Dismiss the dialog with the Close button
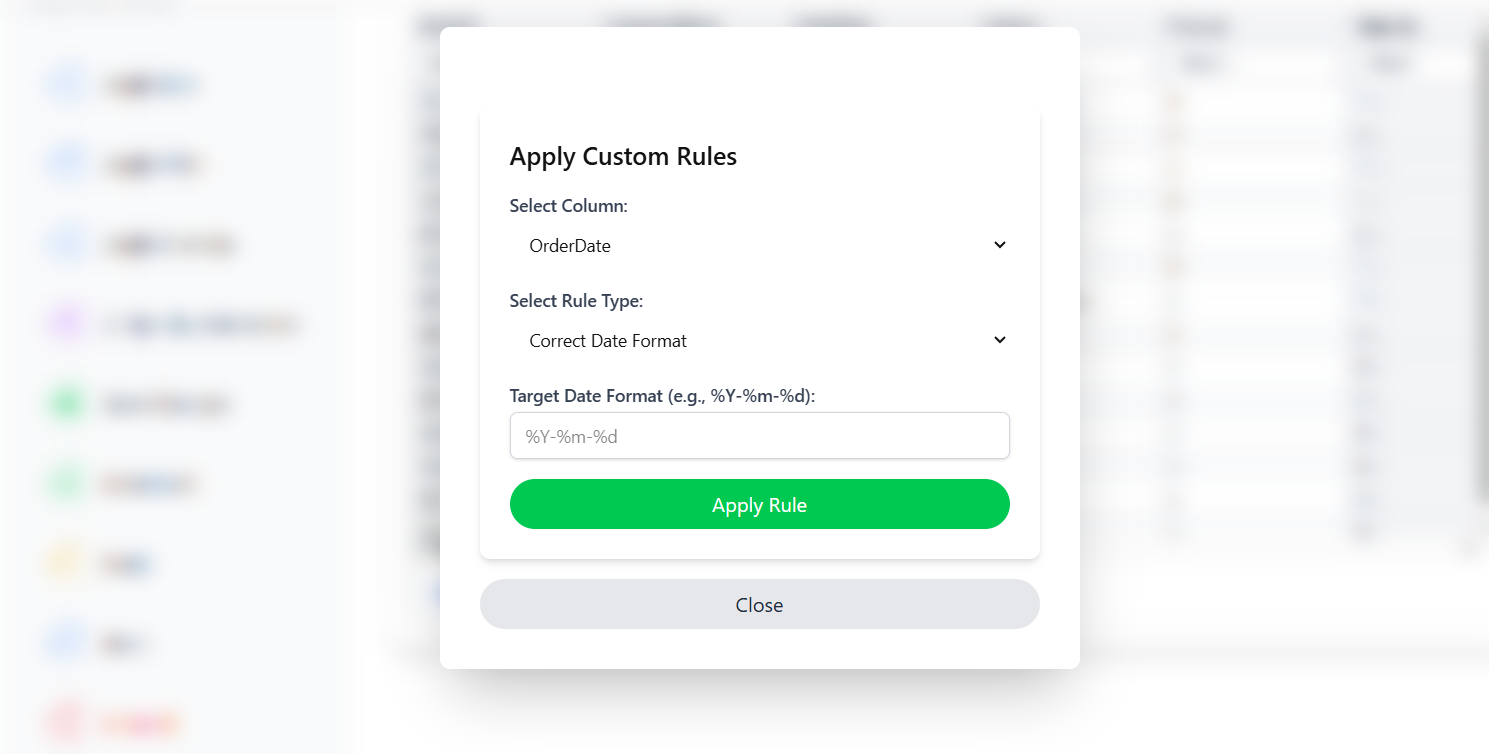This screenshot has width=1489, height=754. point(759,604)
